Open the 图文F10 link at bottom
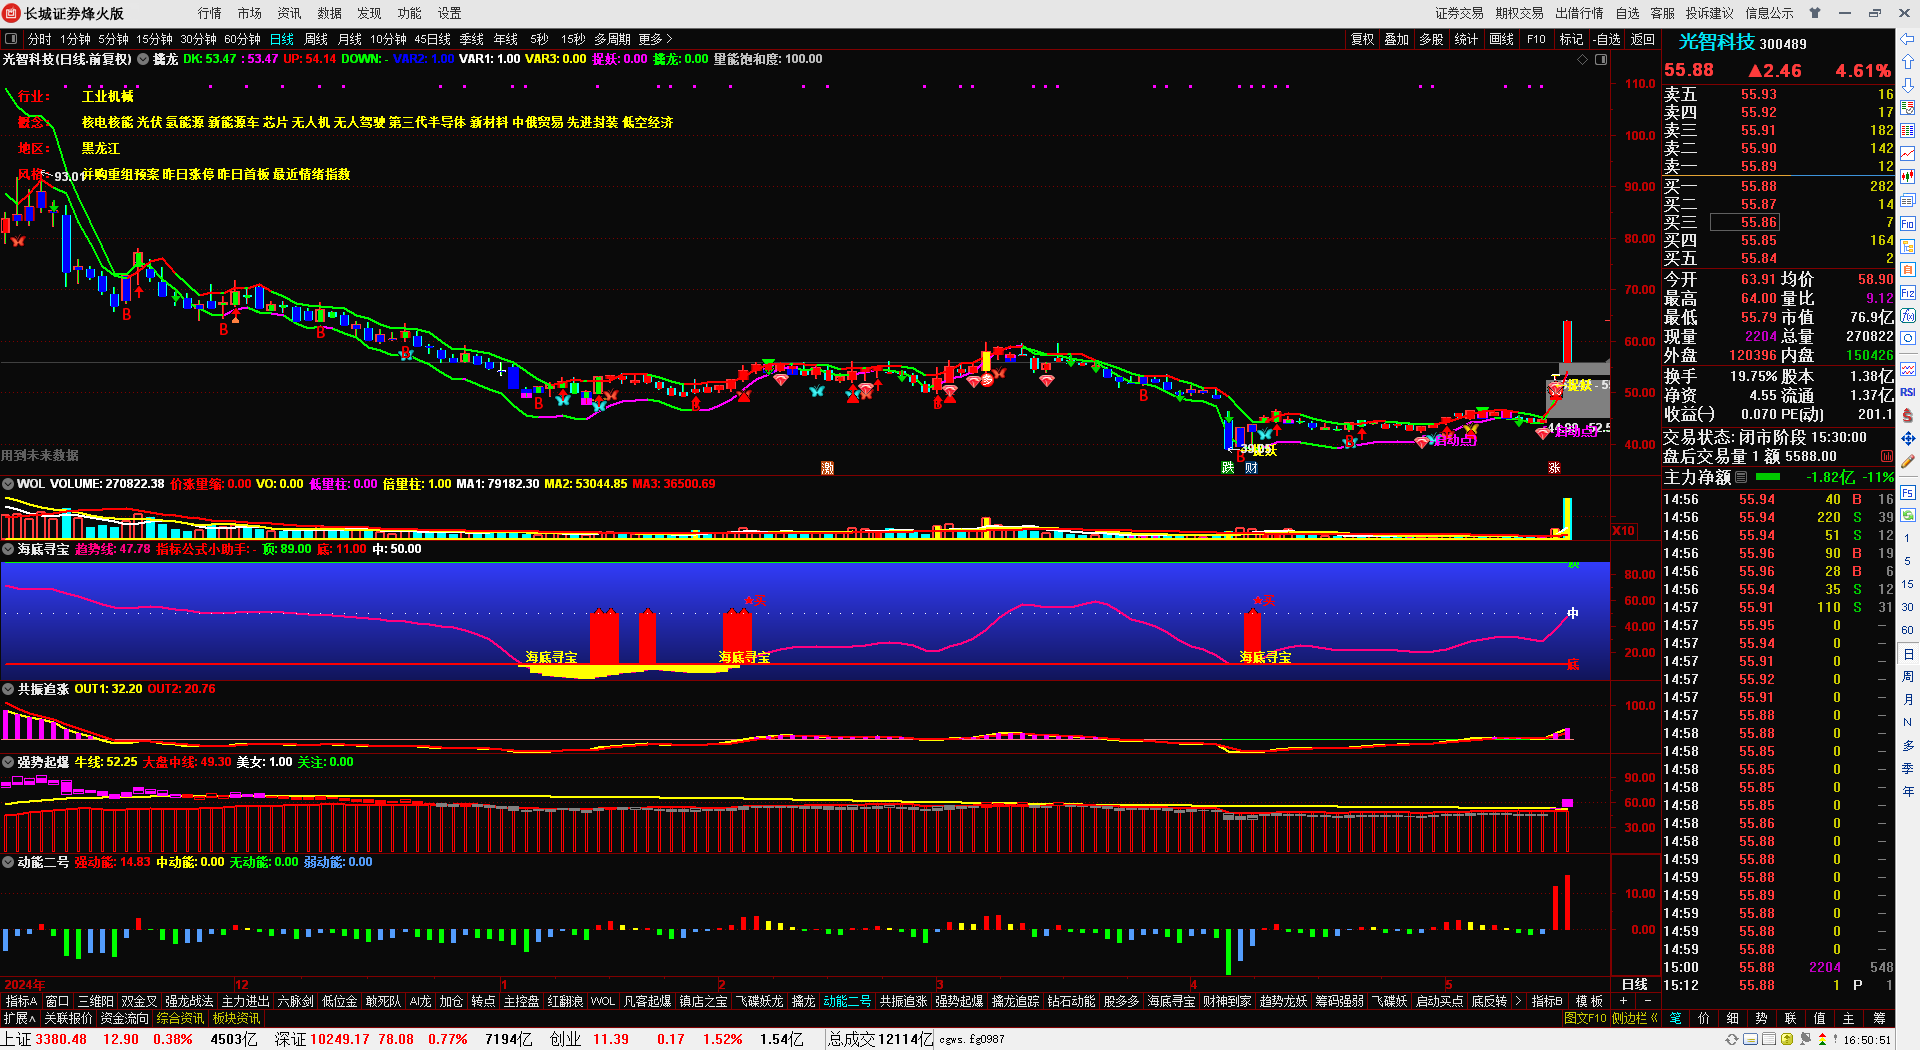1920x1050 pixels. (x=1585, y=1018)
